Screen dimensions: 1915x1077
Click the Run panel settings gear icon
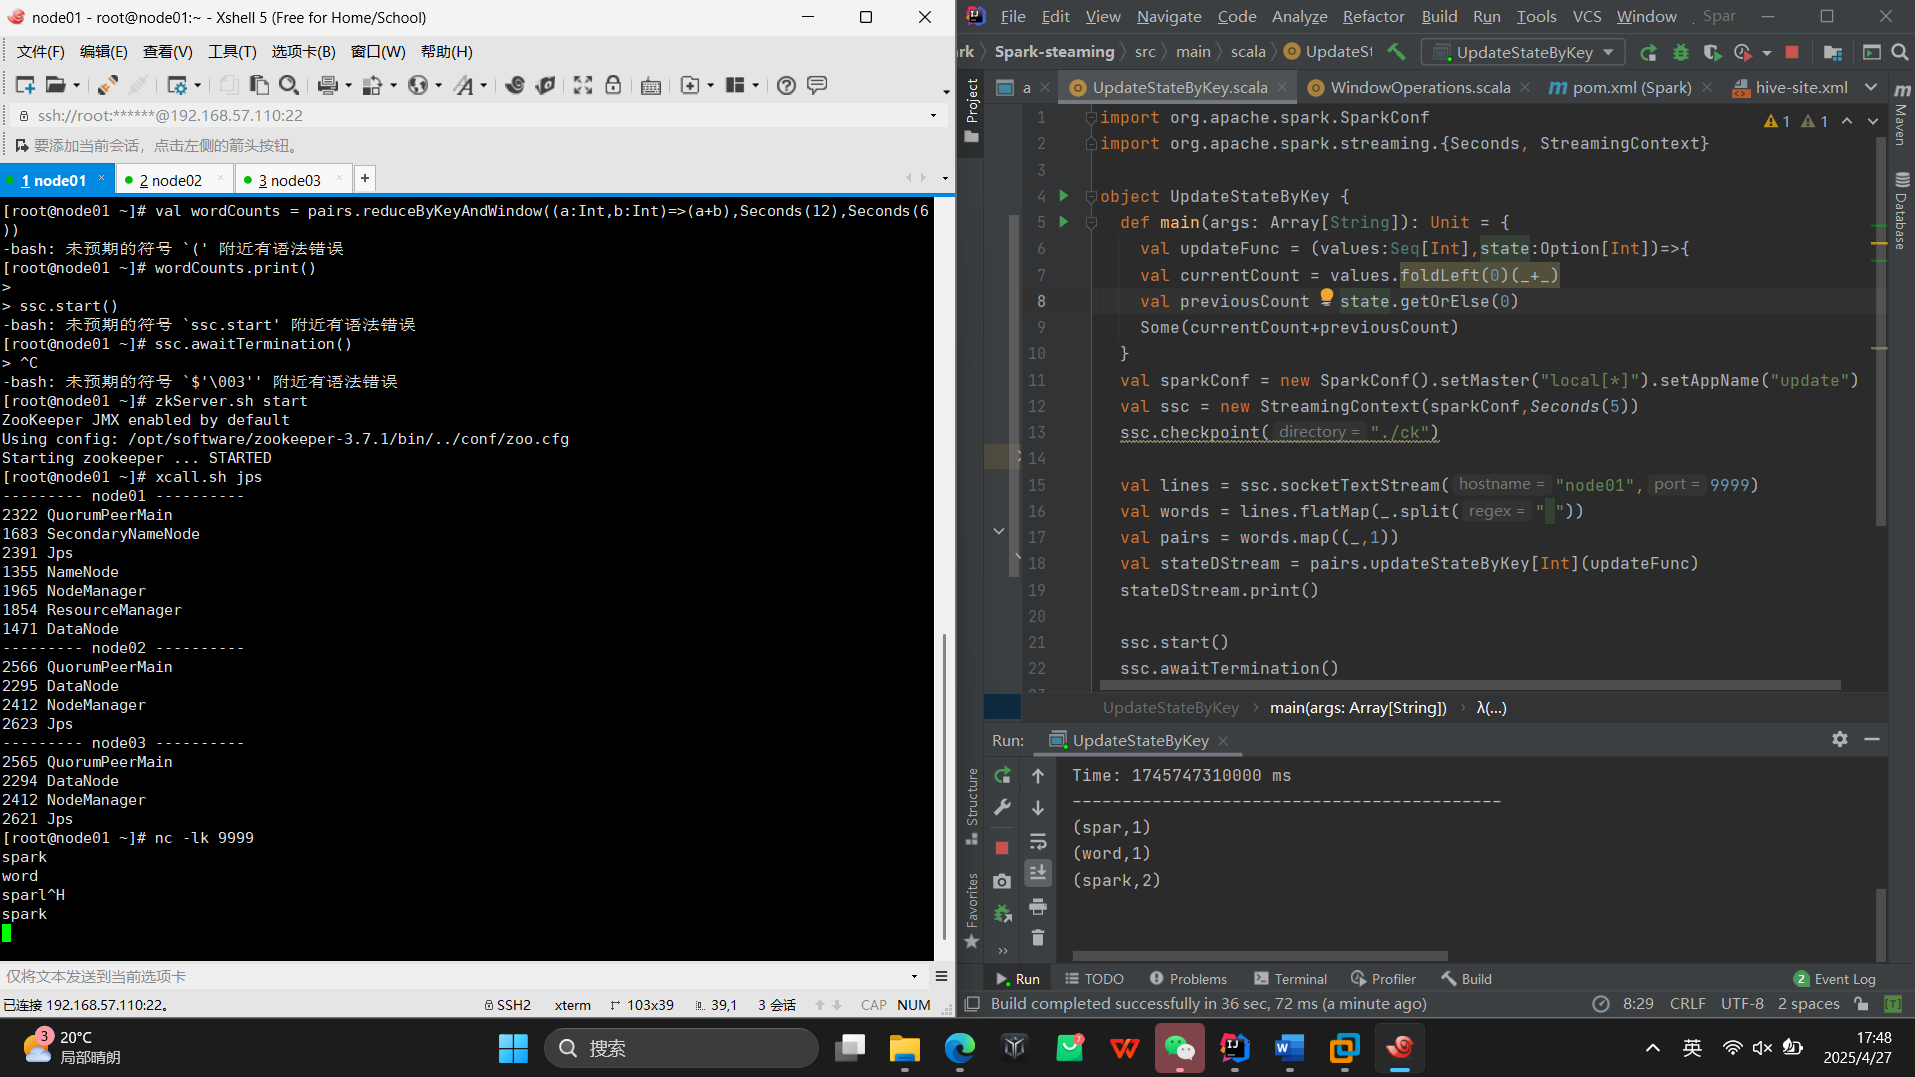(x=1840, y=739)
